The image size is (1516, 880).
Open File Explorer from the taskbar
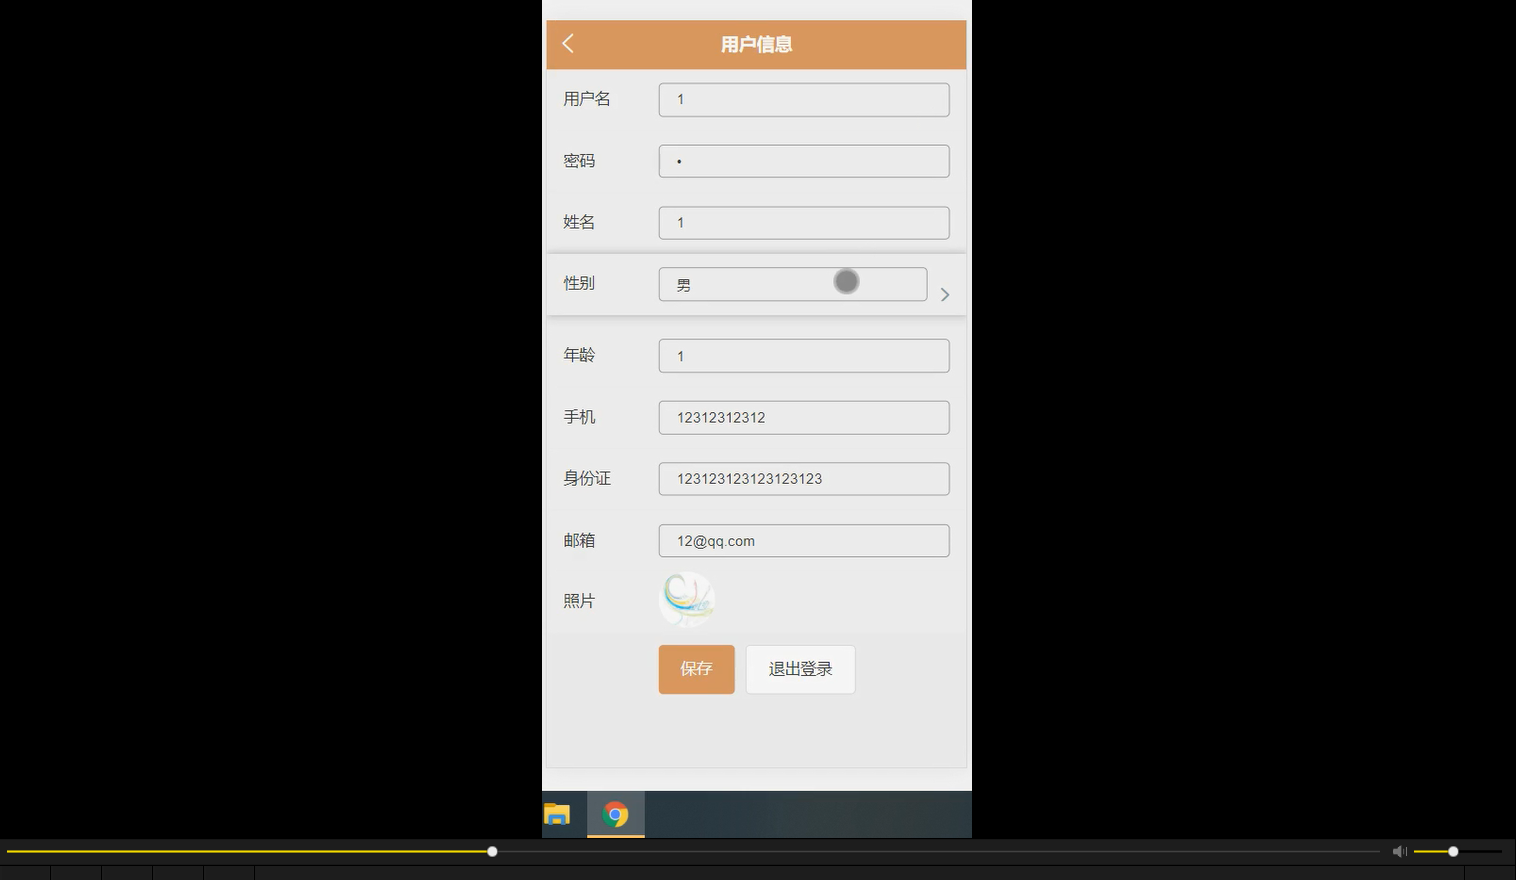pyautogui.click(x=557, y=814)
